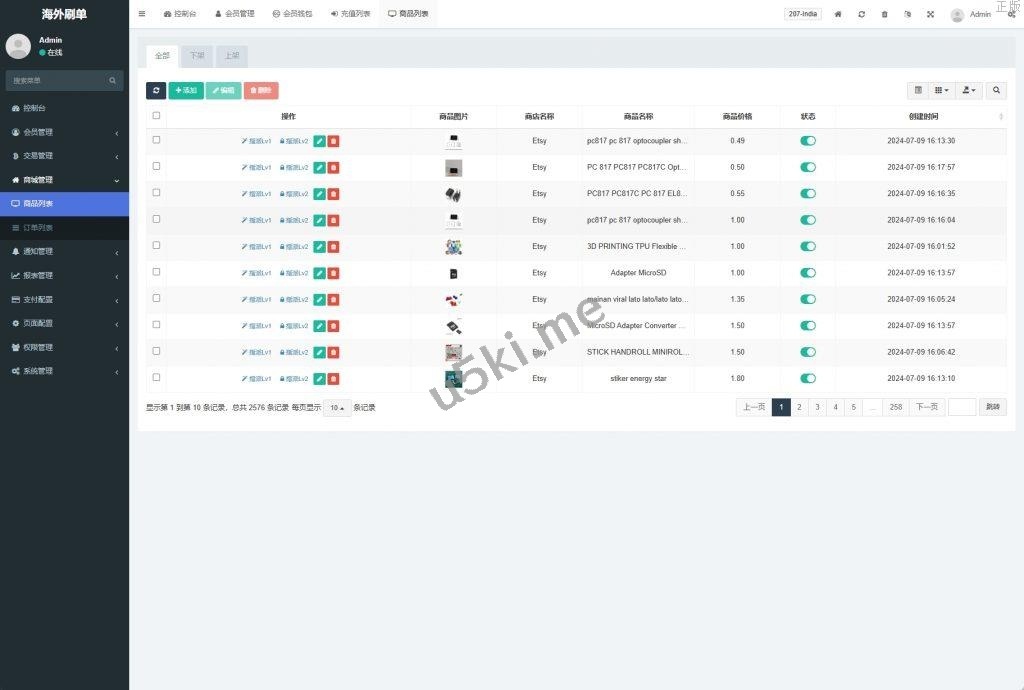The height and width of the screenshot is (690, 1024).
Task: Click the hamburger sidebar toggle icon
Action: 142,14
